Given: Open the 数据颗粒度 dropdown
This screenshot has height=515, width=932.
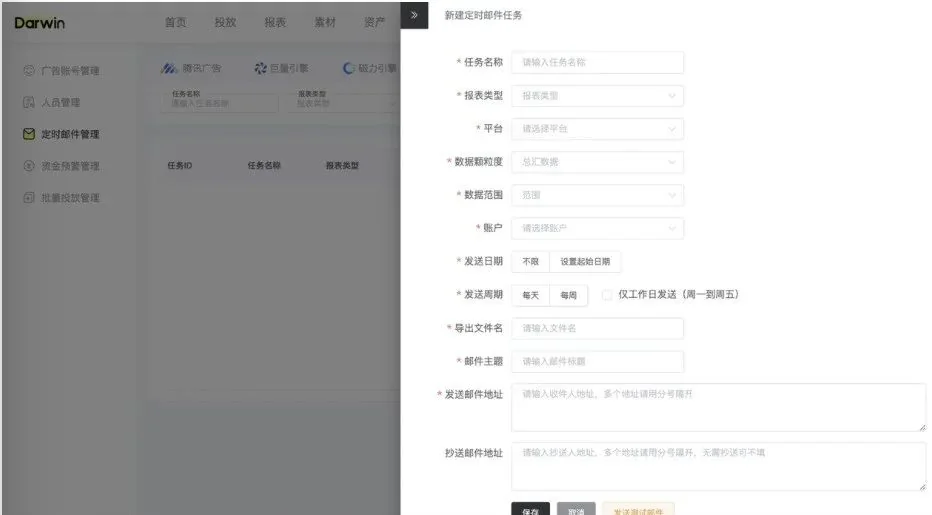Looking at the screenshot, I should click(597, 162).
